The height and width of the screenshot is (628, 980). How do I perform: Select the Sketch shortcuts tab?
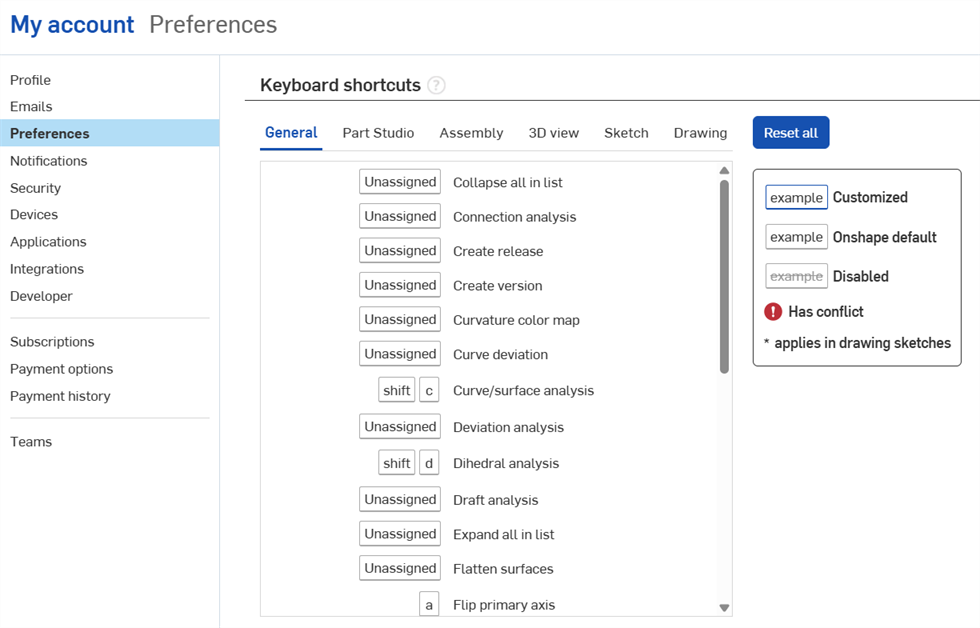pyautogui.click(x=626, y=132)
